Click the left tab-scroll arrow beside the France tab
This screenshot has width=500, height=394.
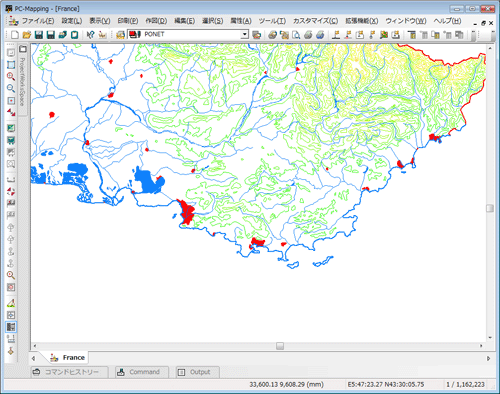click(33, 359)
